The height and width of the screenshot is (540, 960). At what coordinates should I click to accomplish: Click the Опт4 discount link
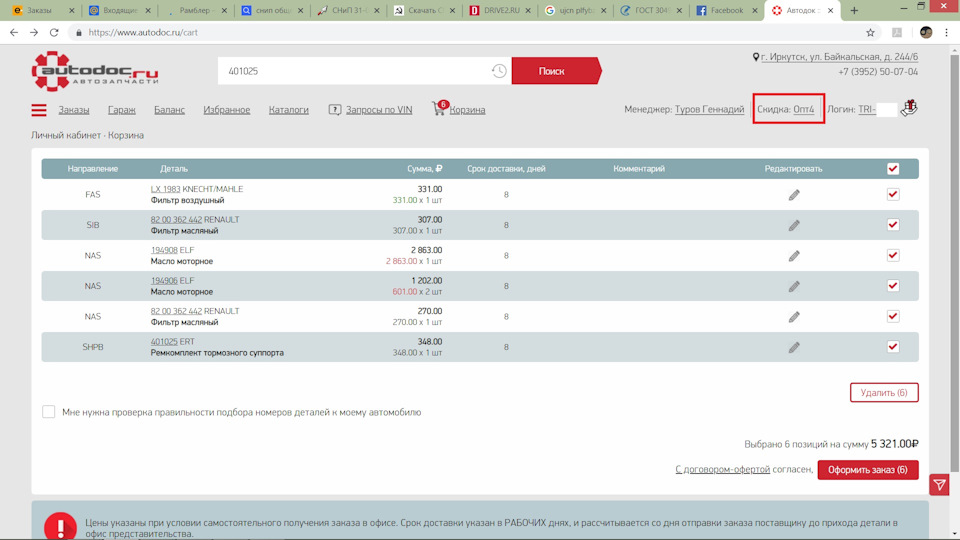(x=804, y=109)
